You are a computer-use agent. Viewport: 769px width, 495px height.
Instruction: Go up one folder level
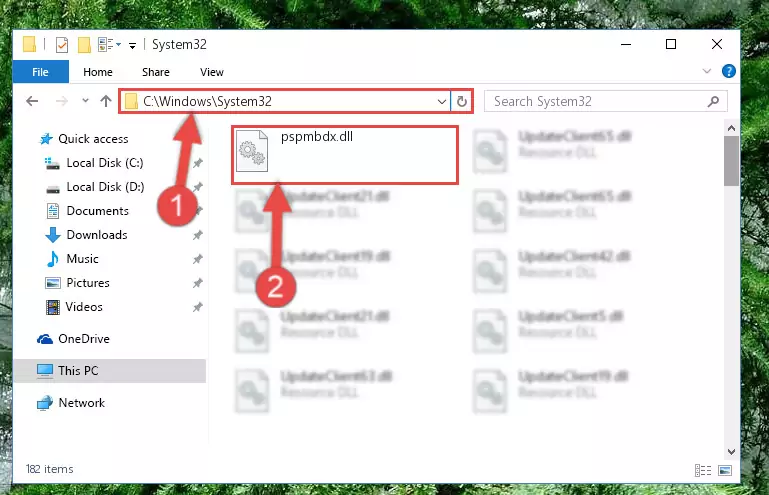[106, 101]
